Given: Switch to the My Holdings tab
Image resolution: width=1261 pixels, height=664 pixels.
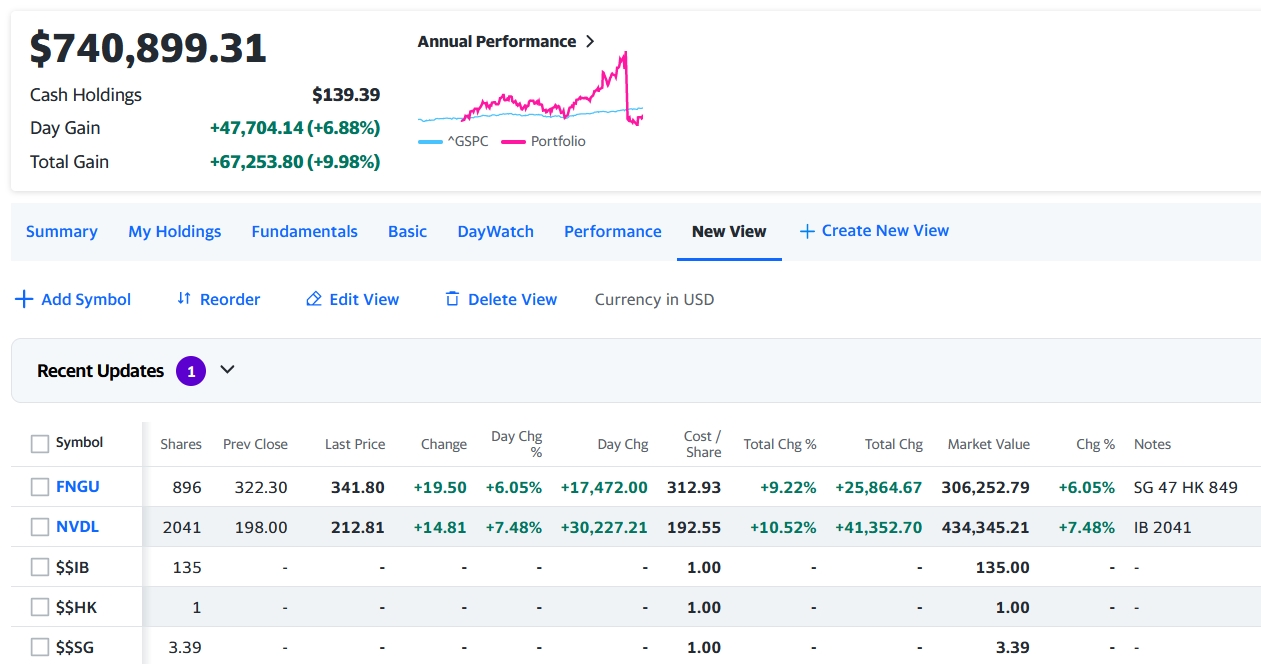Looking at the screenshot, I should 175,231.
